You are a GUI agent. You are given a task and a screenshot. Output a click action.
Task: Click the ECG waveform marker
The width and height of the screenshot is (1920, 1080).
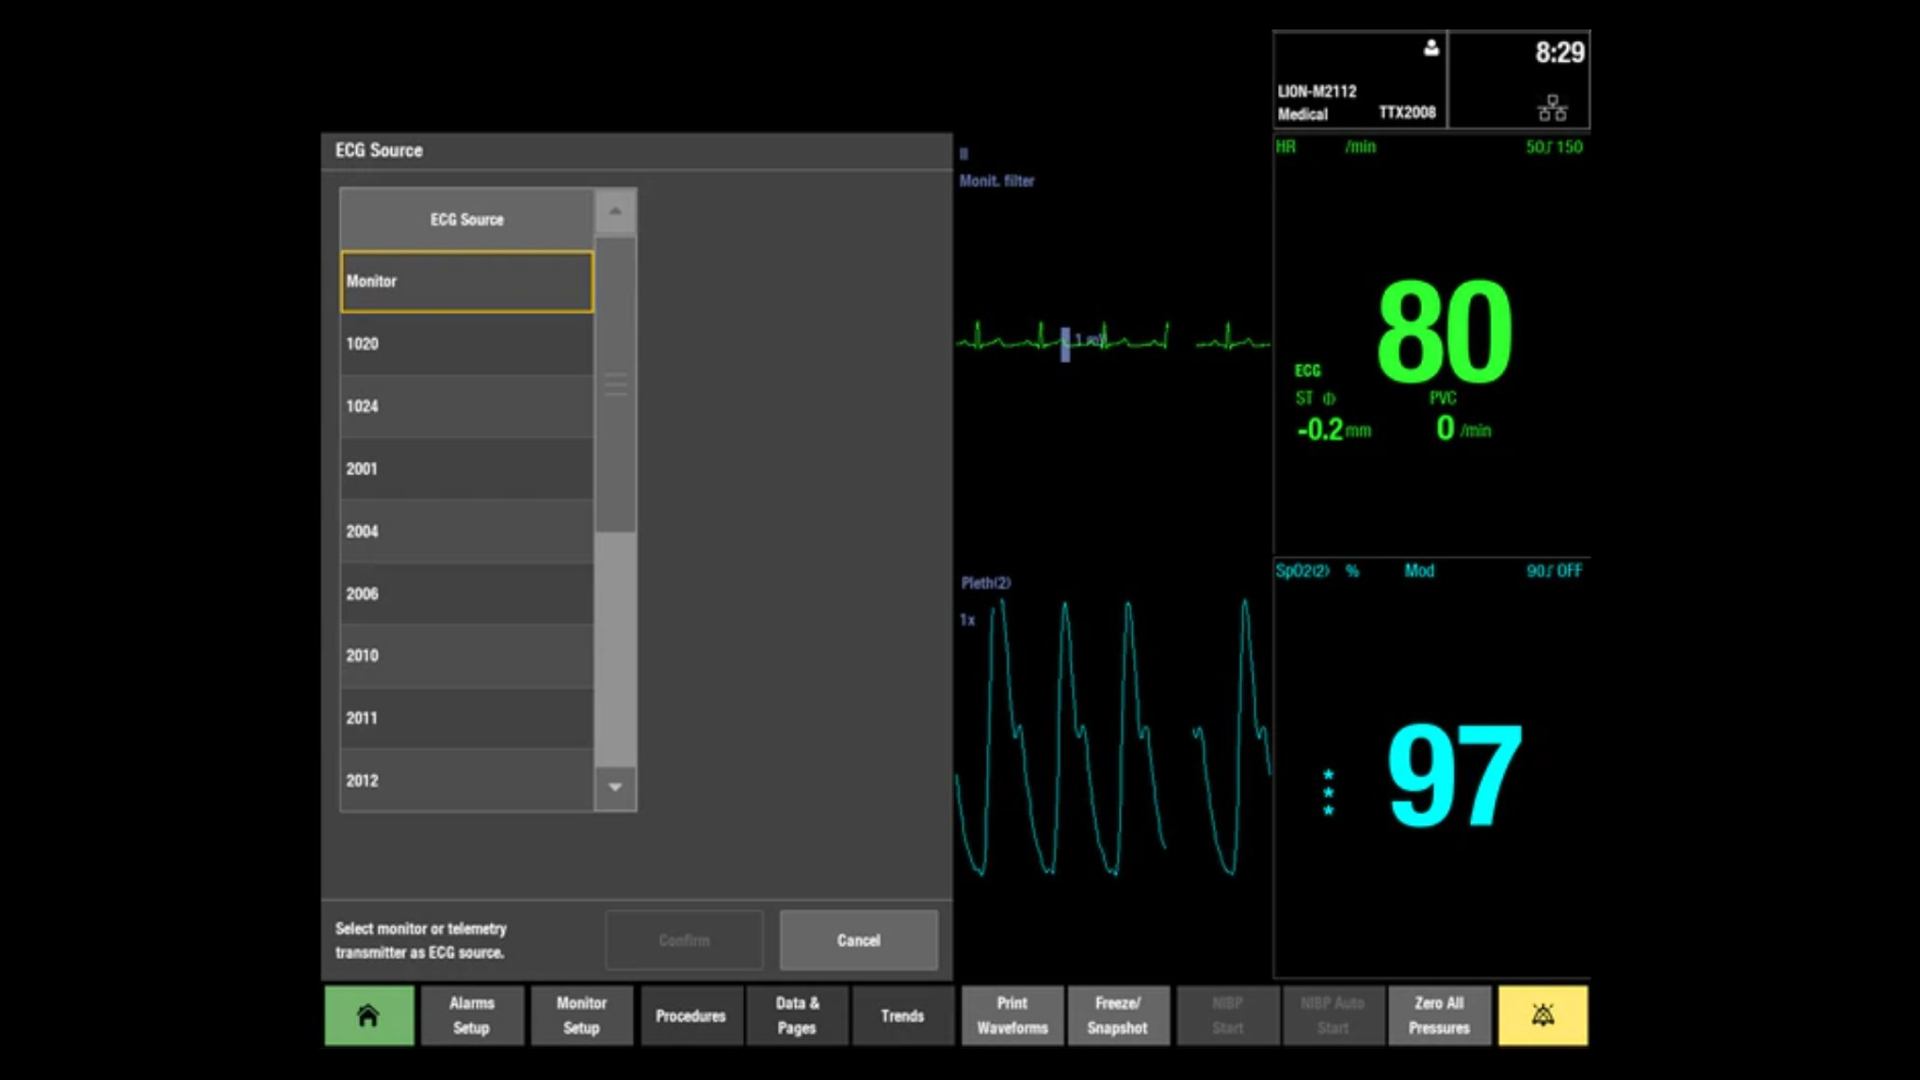coord(1065,344)
